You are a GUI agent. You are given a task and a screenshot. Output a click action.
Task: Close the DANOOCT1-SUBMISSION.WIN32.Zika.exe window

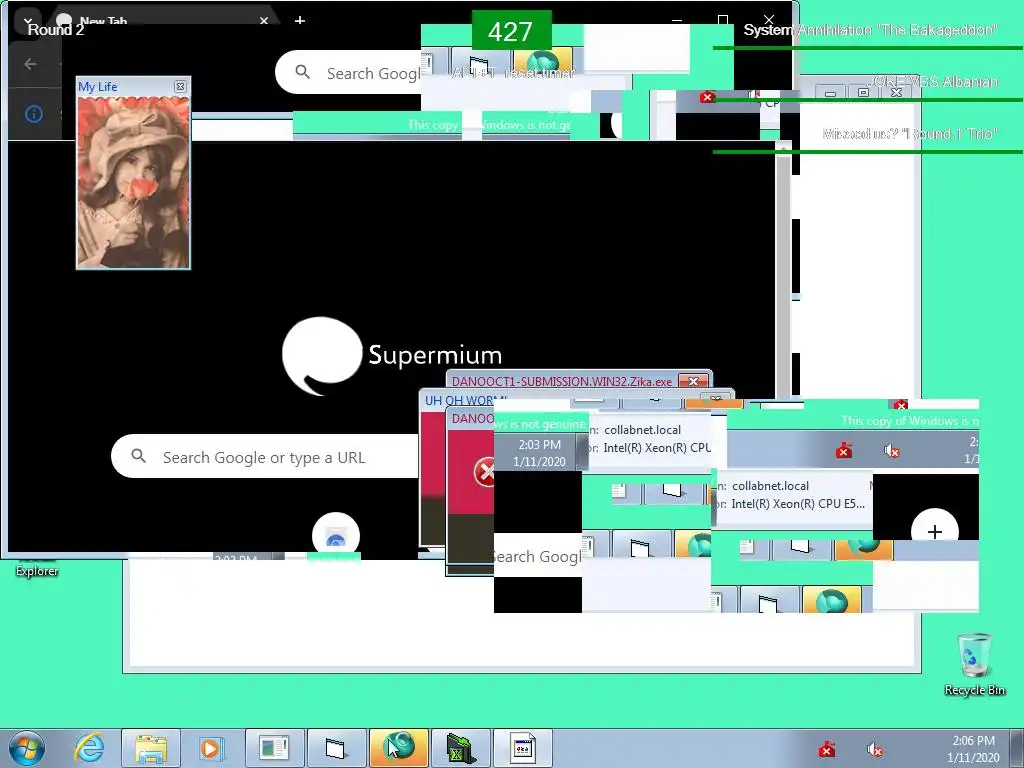tap(694, 381)
